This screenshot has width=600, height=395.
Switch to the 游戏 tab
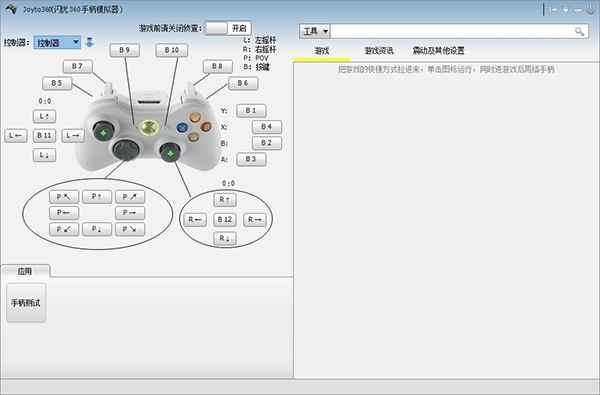click(x=321, y=51)
